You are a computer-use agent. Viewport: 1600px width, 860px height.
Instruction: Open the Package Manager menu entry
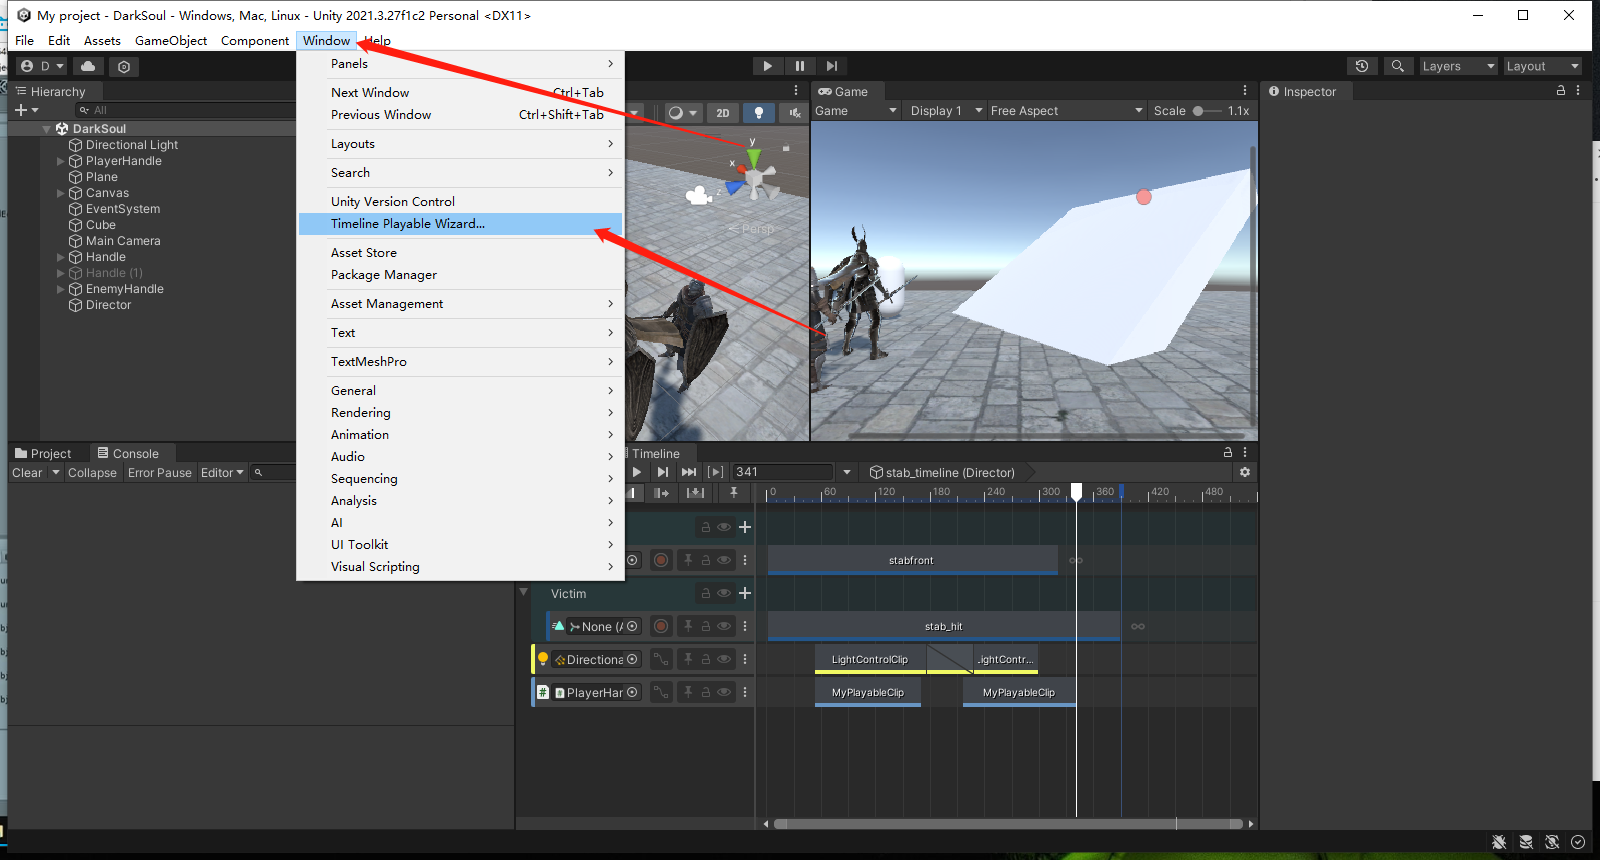[x=460, y=275]
